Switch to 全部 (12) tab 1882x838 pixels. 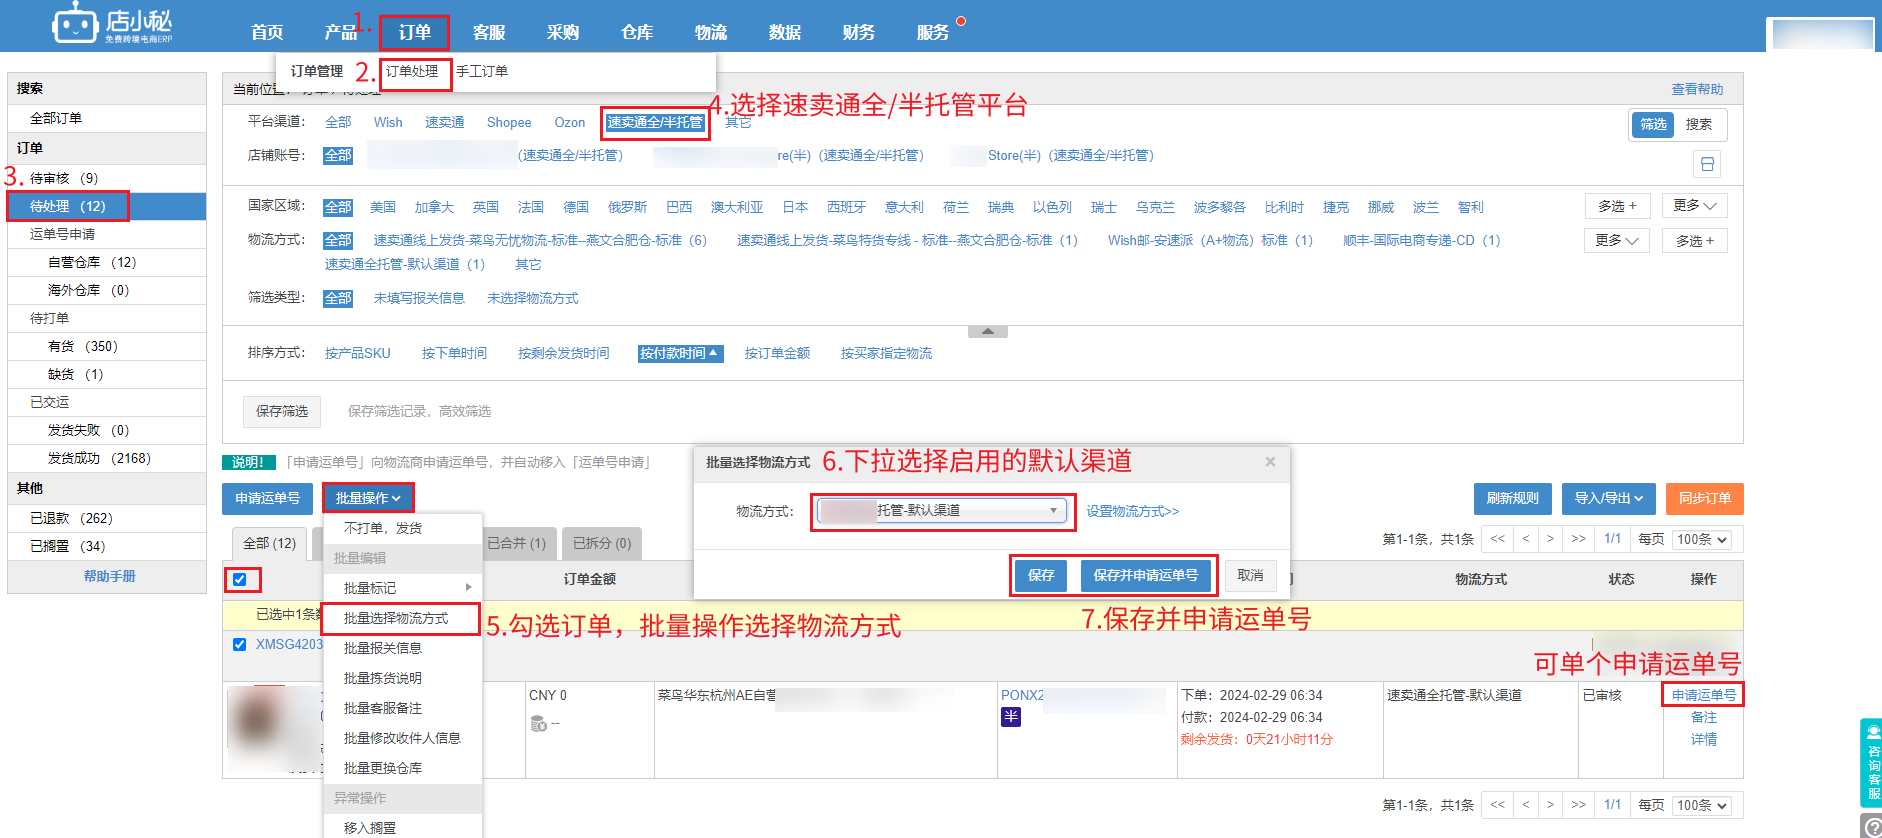[x=270, y=543]
